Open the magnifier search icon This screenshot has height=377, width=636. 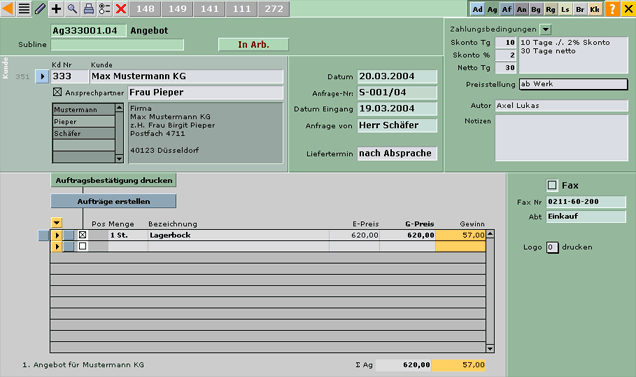pyautogui.click(x=73, y=9)
